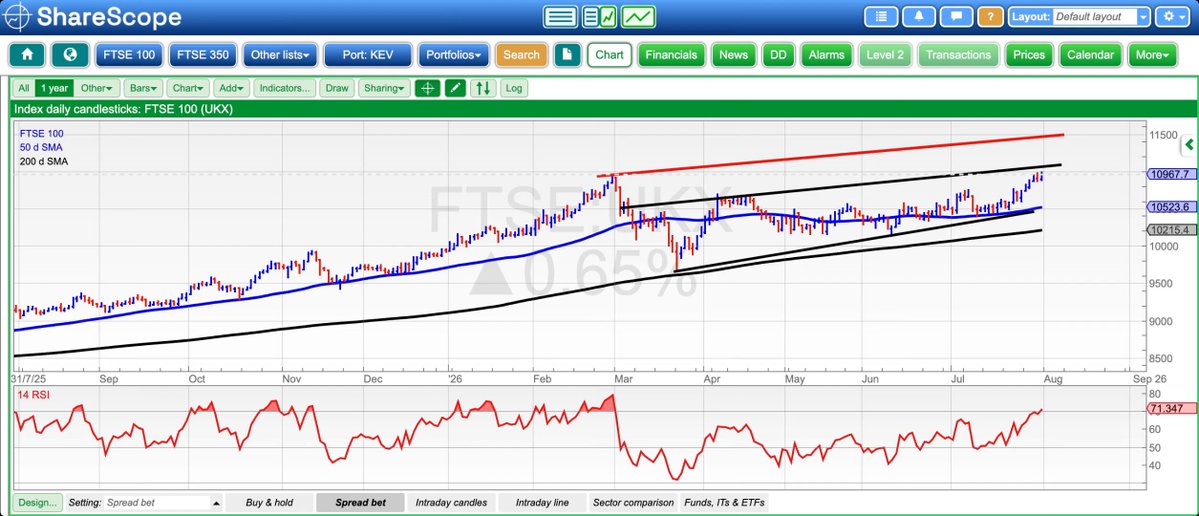Click the 10967.7 price axis label
The width and height of the screenshot is (1199, 516).
coord(1169,174)
